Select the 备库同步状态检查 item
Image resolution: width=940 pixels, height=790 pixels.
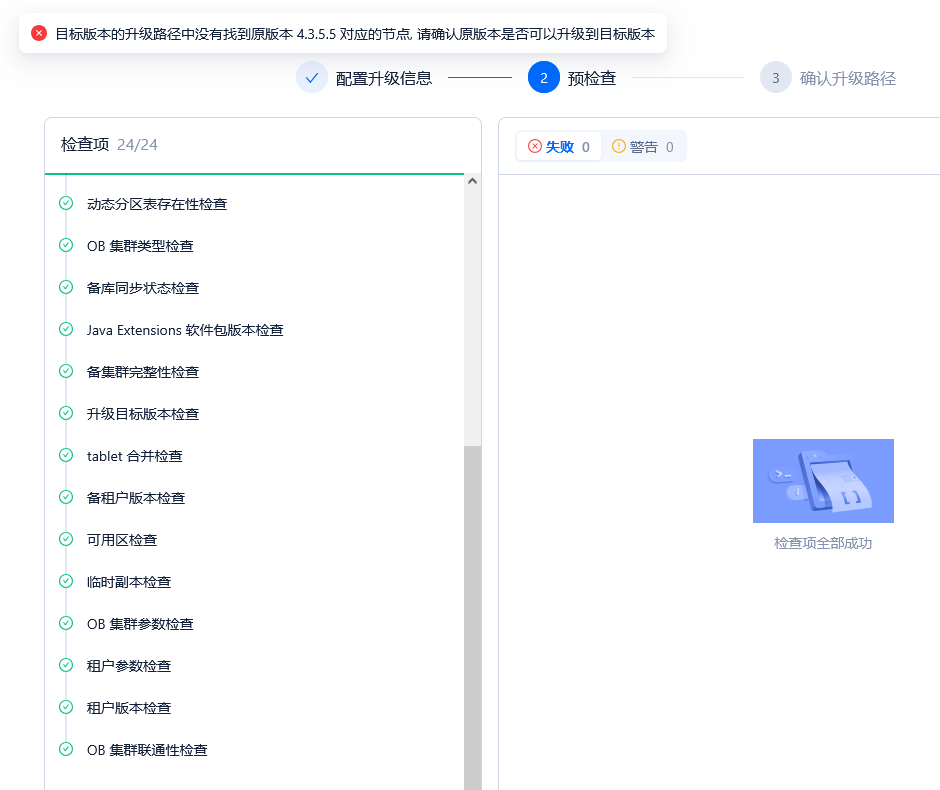click(143, 288)
